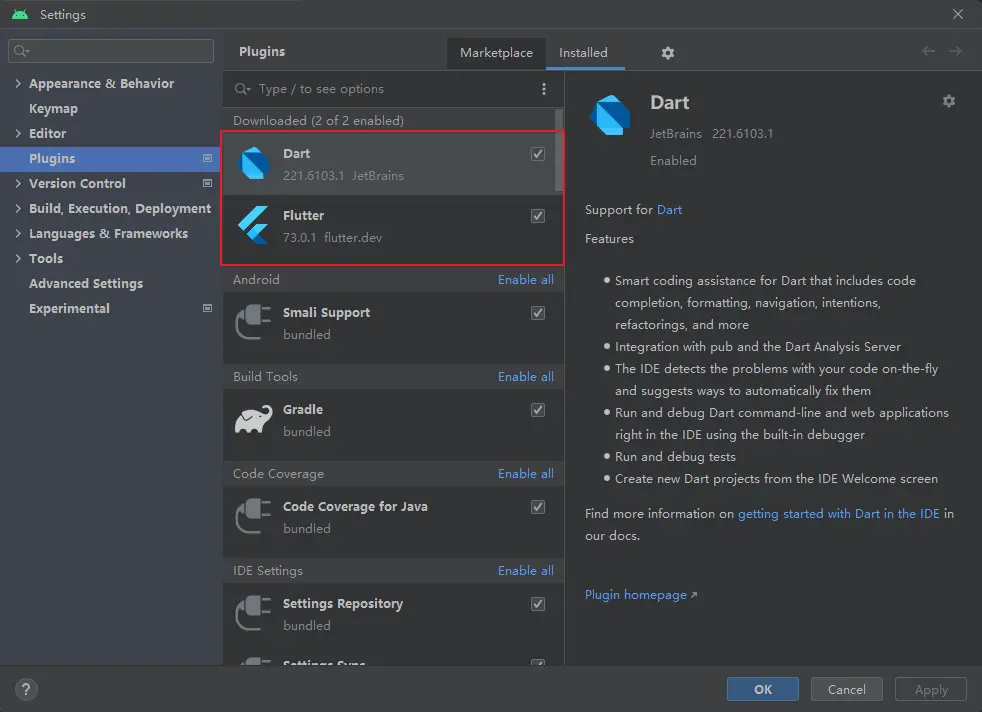Toggle the Code Coverage for Java checkbox
This screenshot has width=982, height=712.
(x=538, y=507)
